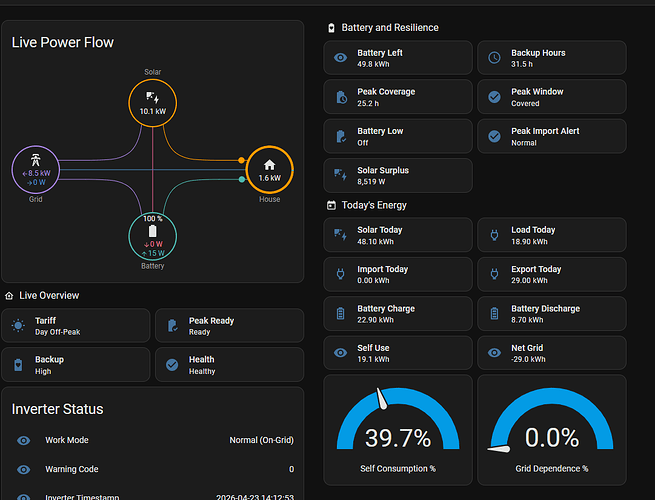Click the House icon in power flow
655x500 pixels.
pos(269,165)
